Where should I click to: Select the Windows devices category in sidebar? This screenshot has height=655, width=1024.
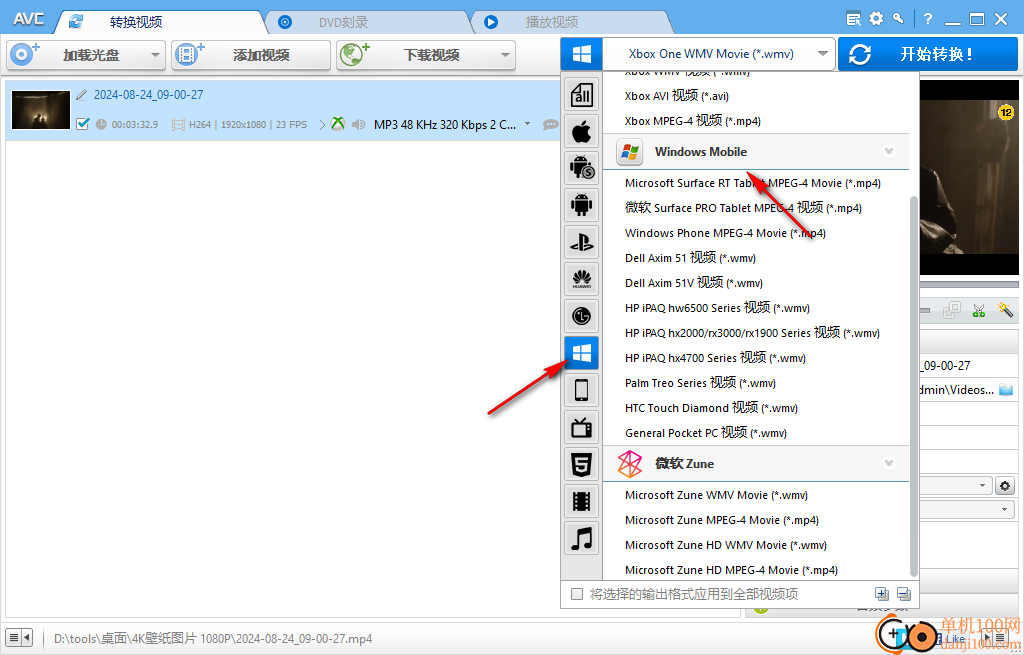point(581,353)
